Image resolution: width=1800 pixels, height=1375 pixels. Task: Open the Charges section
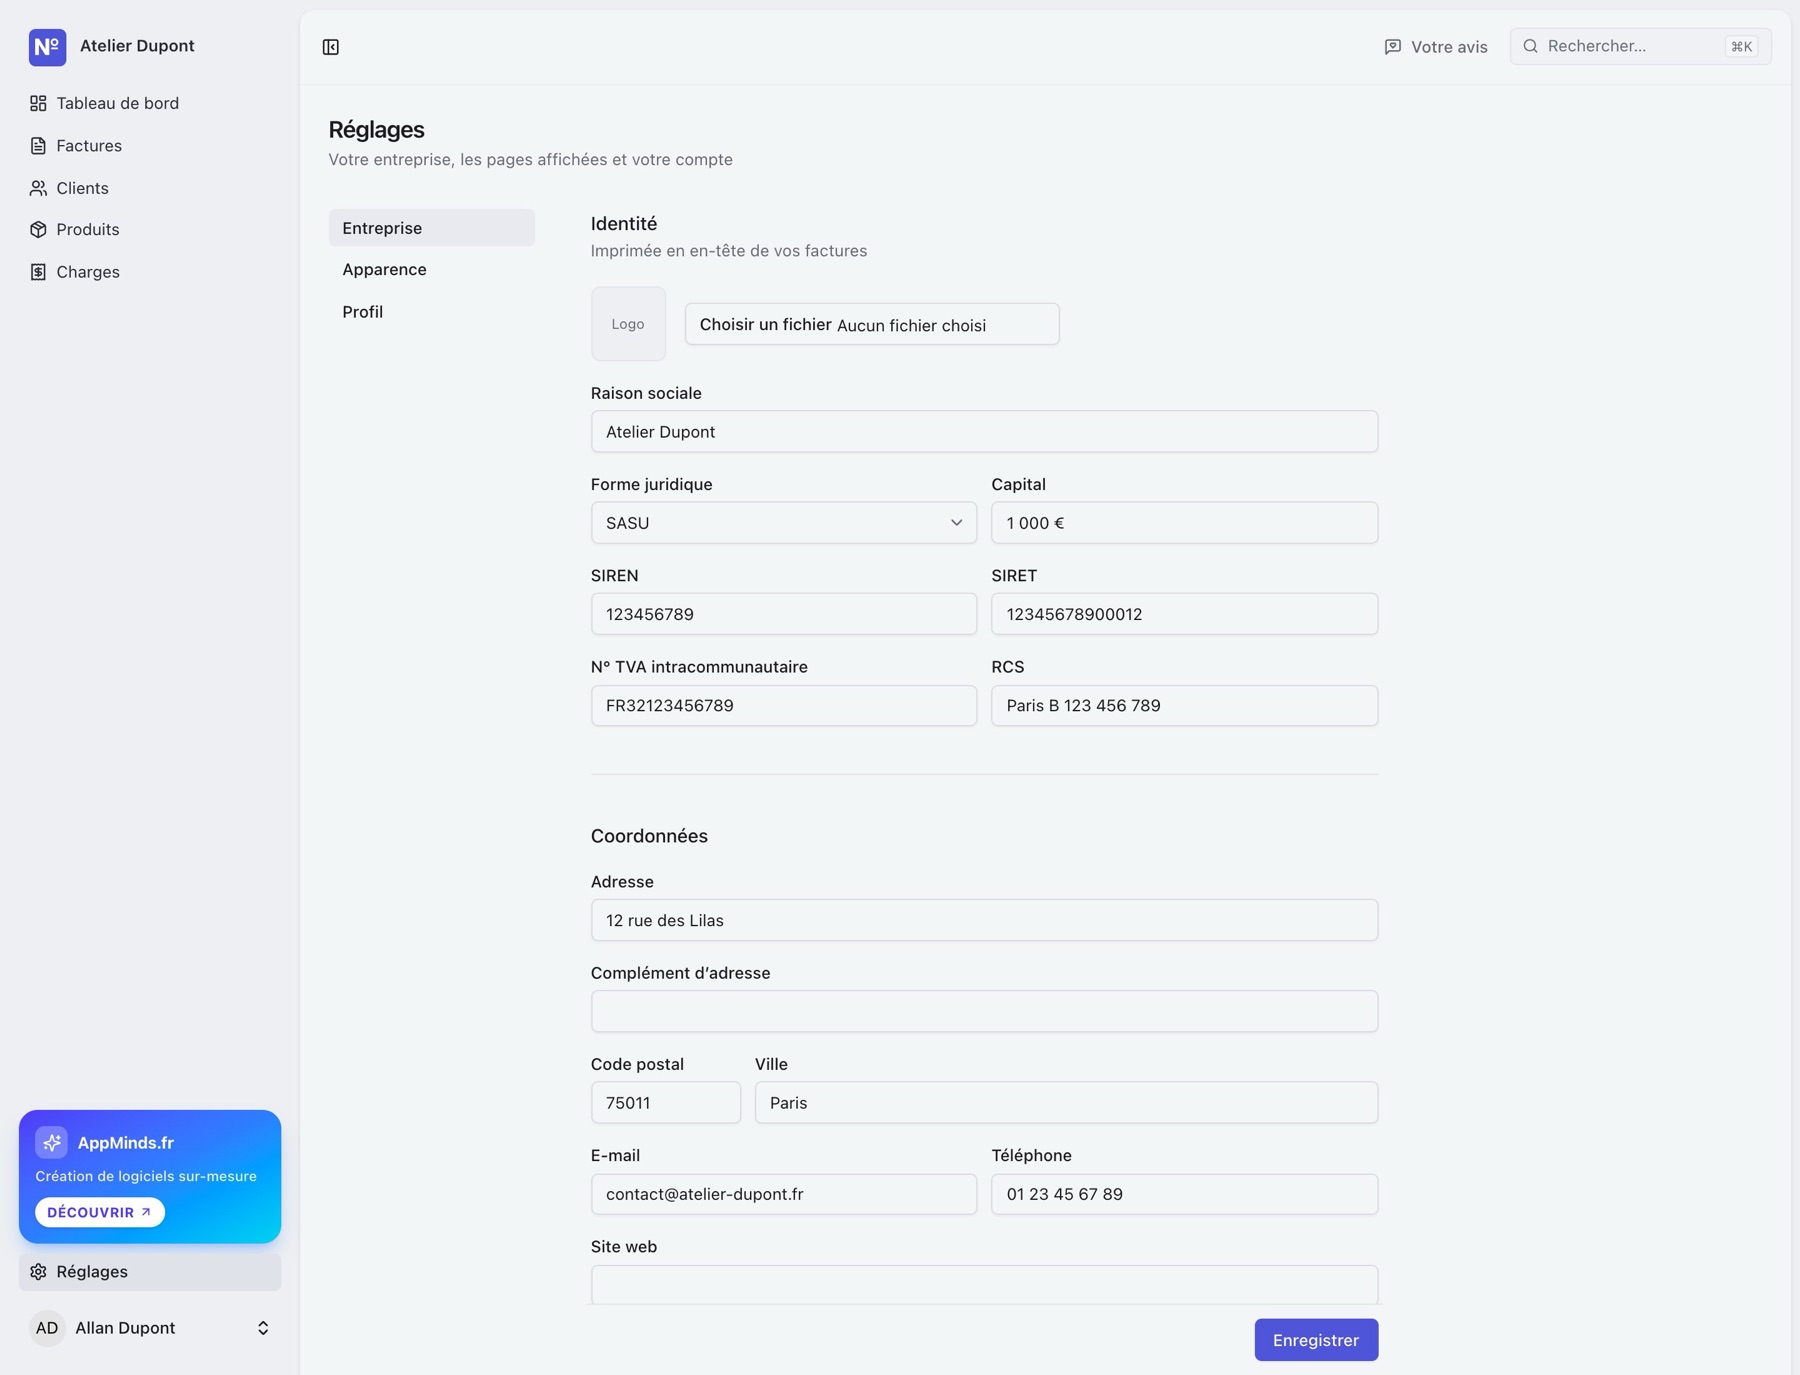click(150, 272)
